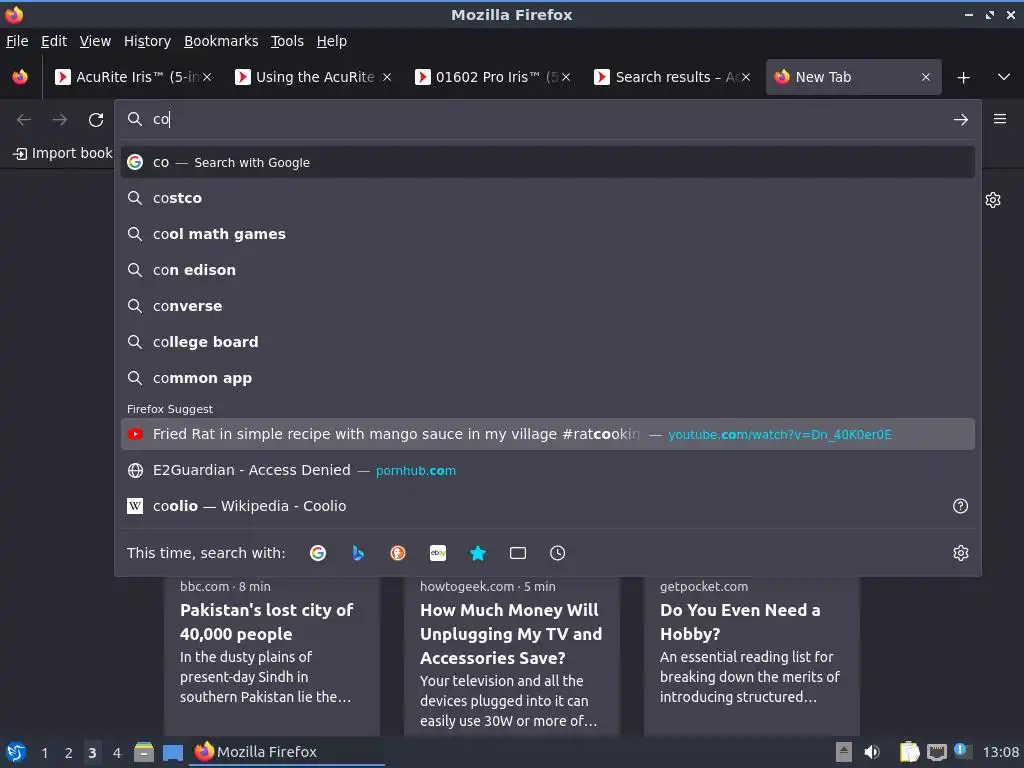Submit the address bar with Go arrow
This screenshot has height=768, width=1024.
tap(961, 120)
